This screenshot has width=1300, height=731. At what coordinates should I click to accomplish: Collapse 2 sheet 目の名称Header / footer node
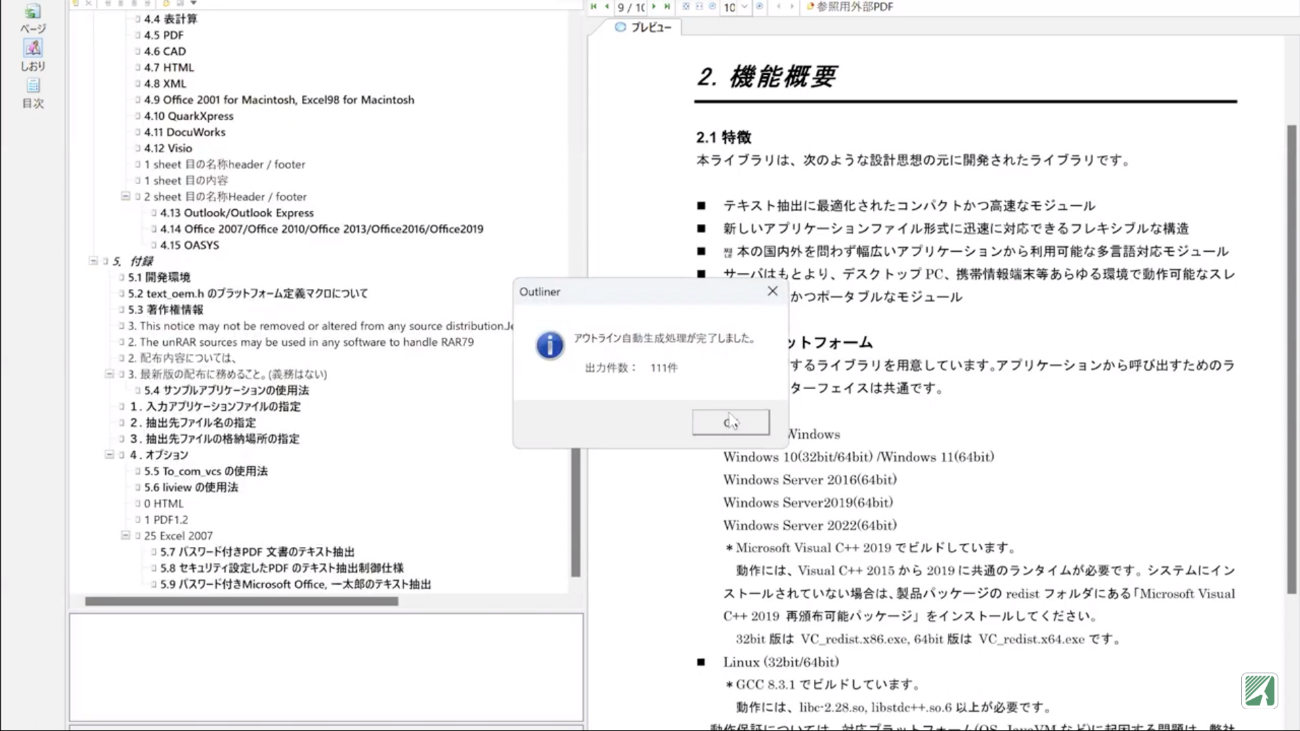coord(126,197)
